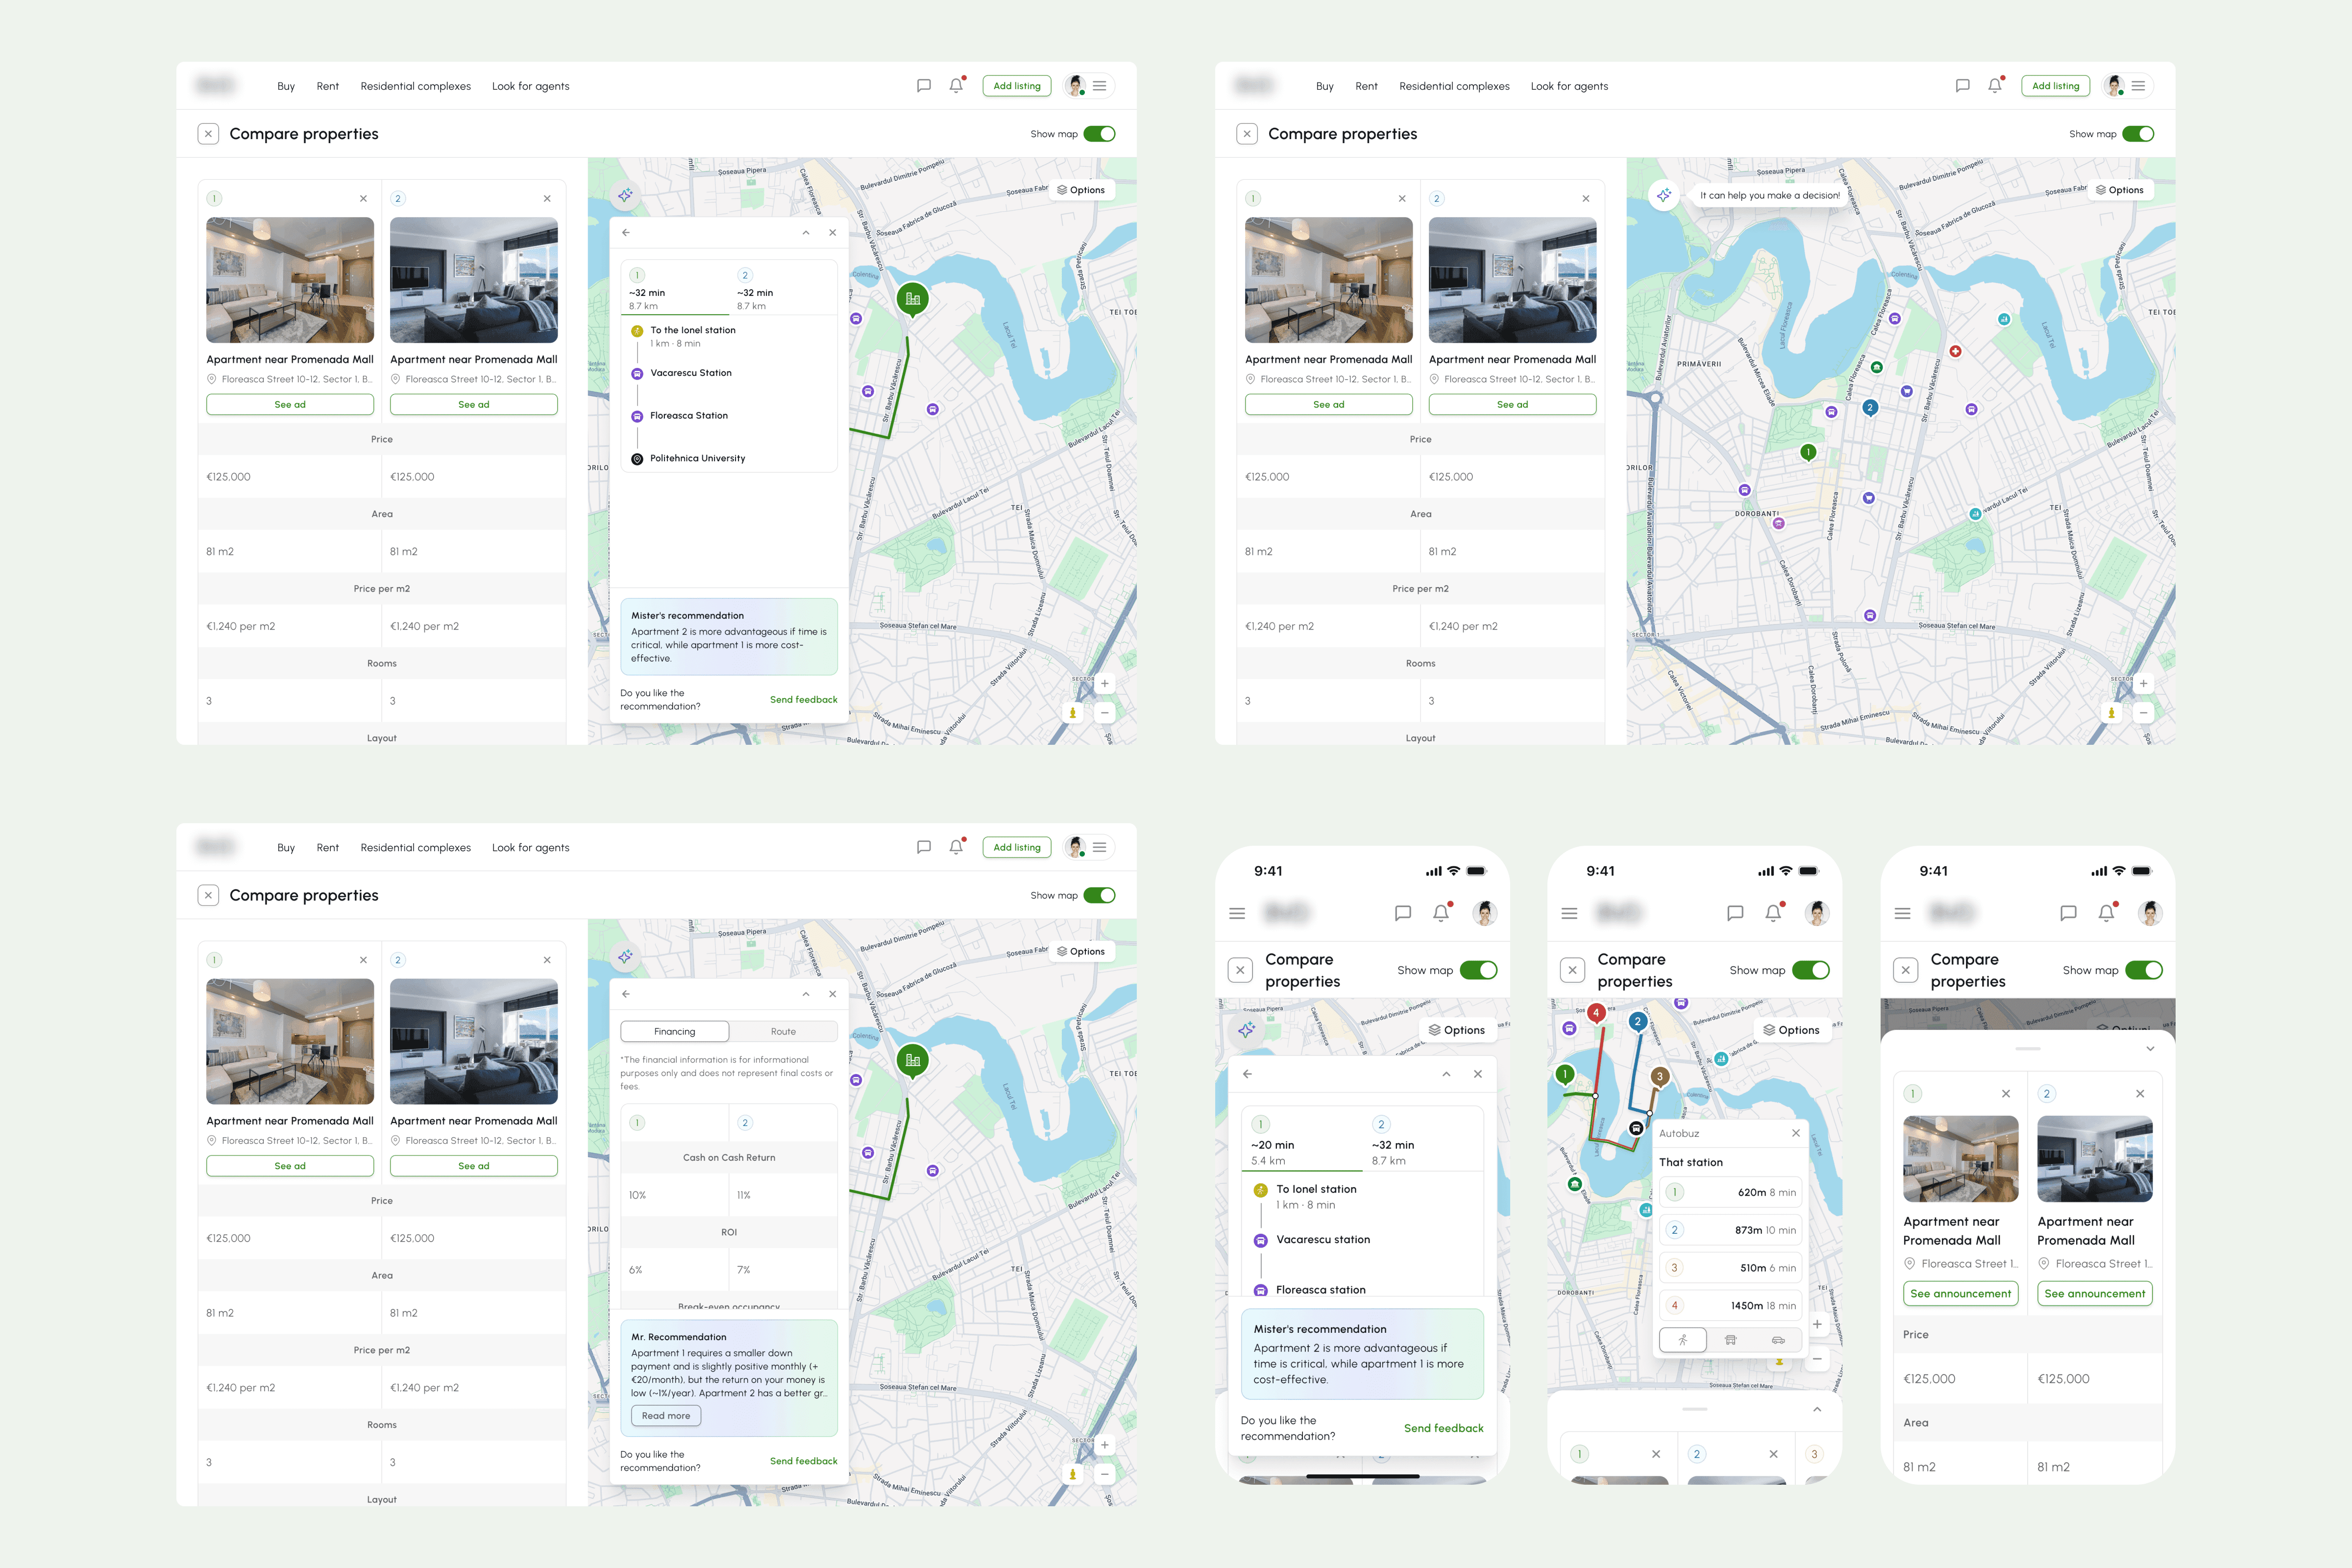
Task: Click the walking person icon in Autobuz panel
Action: click(1683, 1340)
